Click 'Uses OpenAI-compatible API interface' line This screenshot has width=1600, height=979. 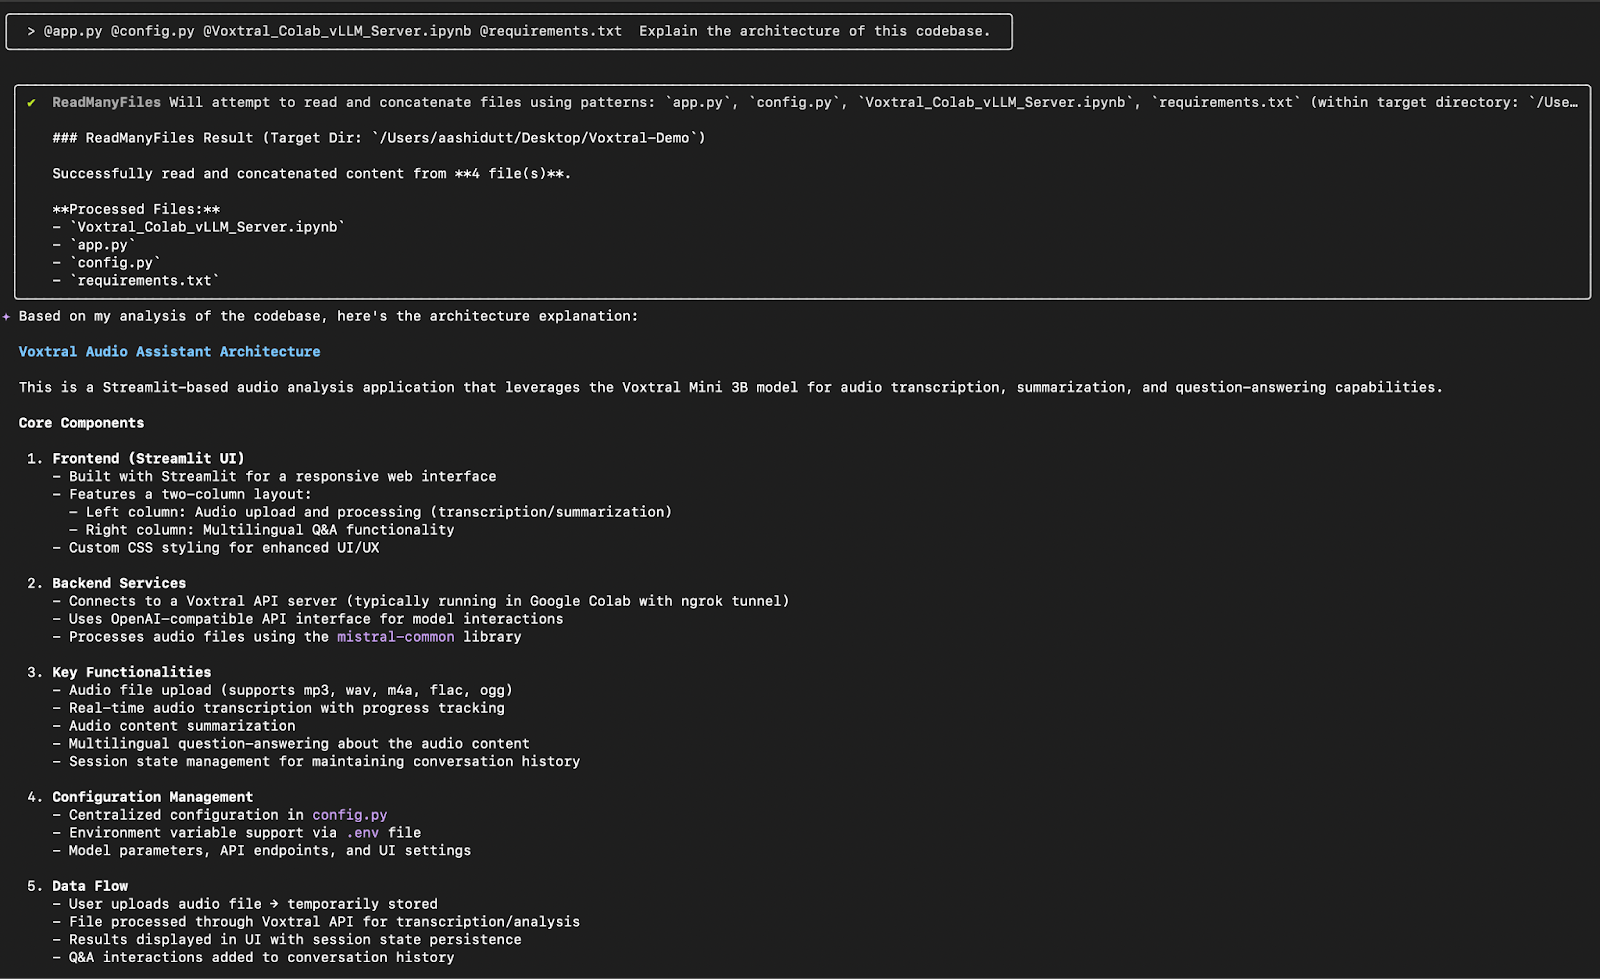tap(316, 619)
